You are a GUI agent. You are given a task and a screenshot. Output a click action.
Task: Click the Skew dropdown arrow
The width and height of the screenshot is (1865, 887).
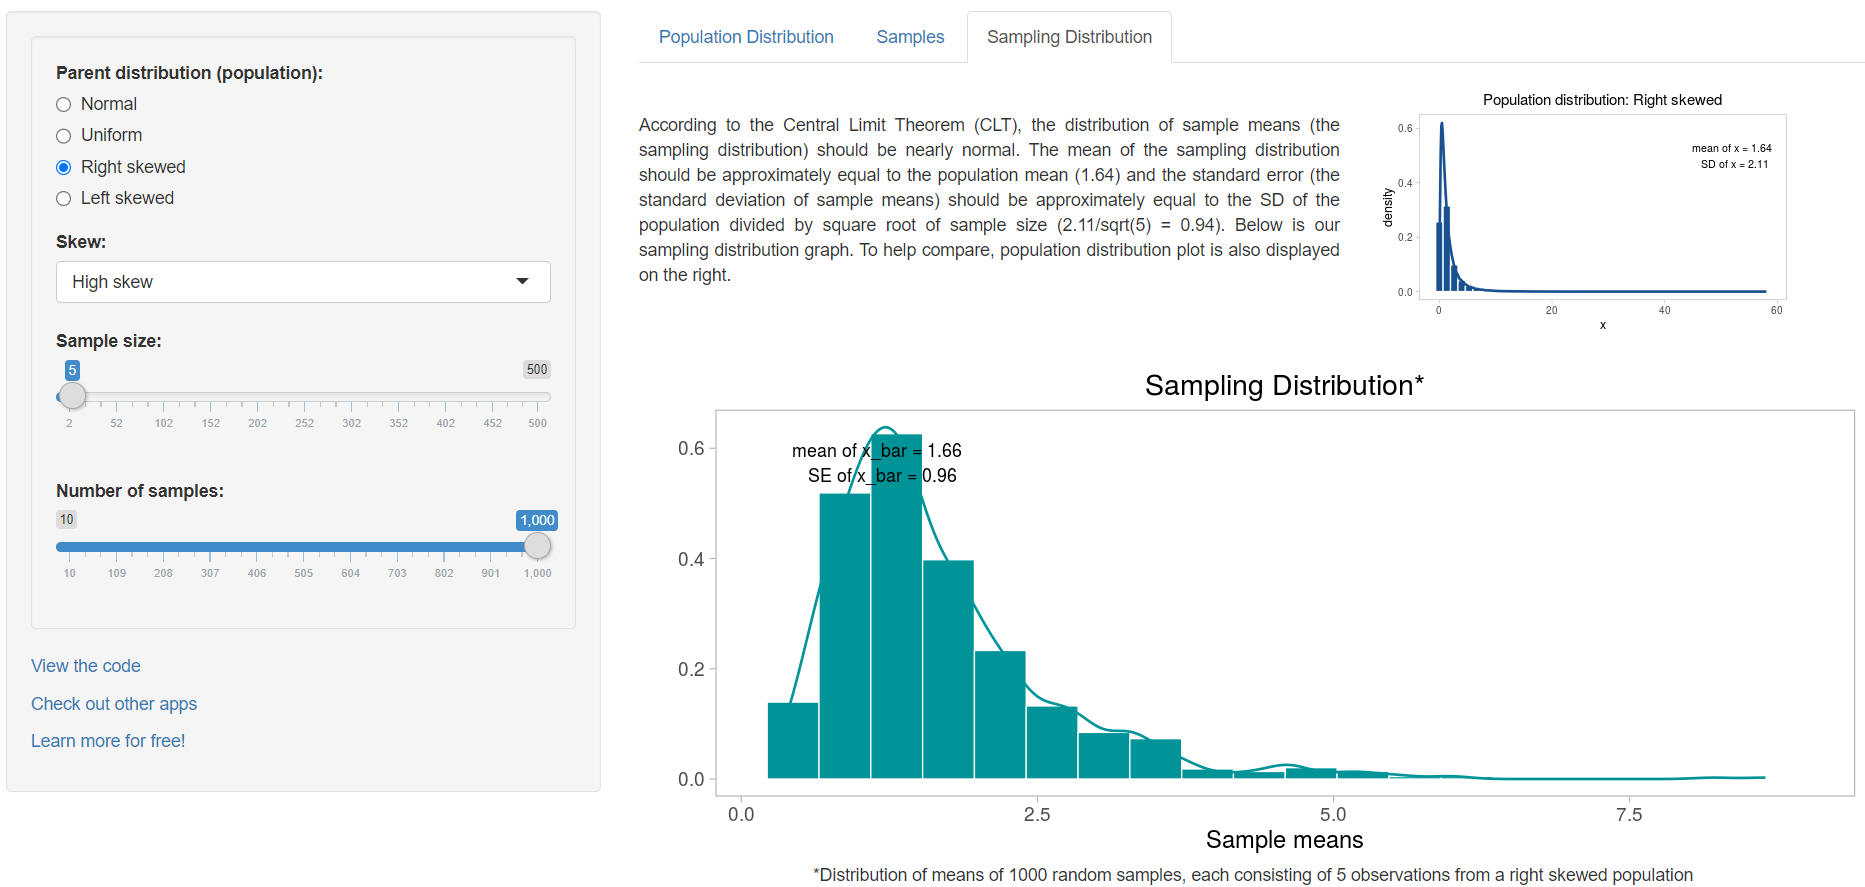(x=522, y=282)
